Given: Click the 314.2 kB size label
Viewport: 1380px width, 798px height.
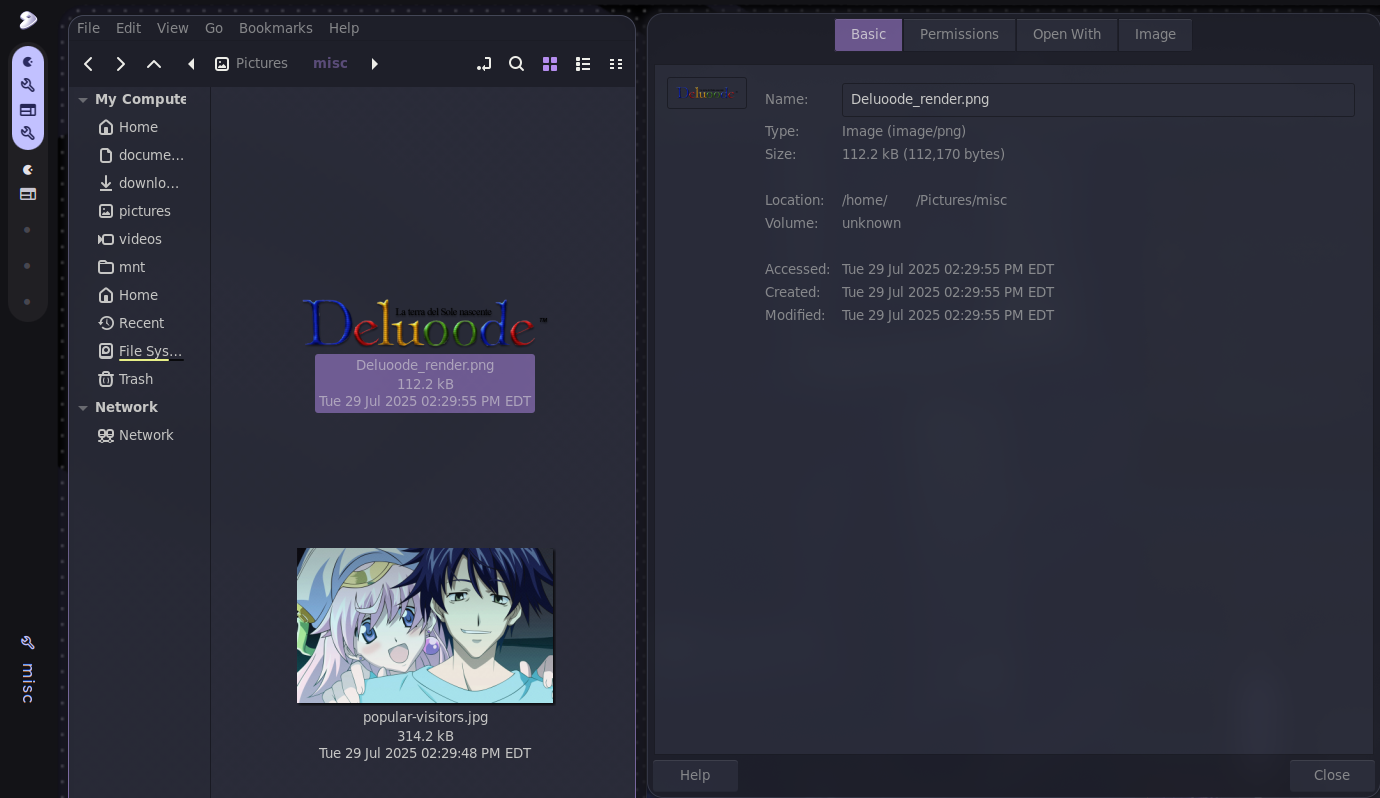Looking at the screenshot, I should 425,736.
